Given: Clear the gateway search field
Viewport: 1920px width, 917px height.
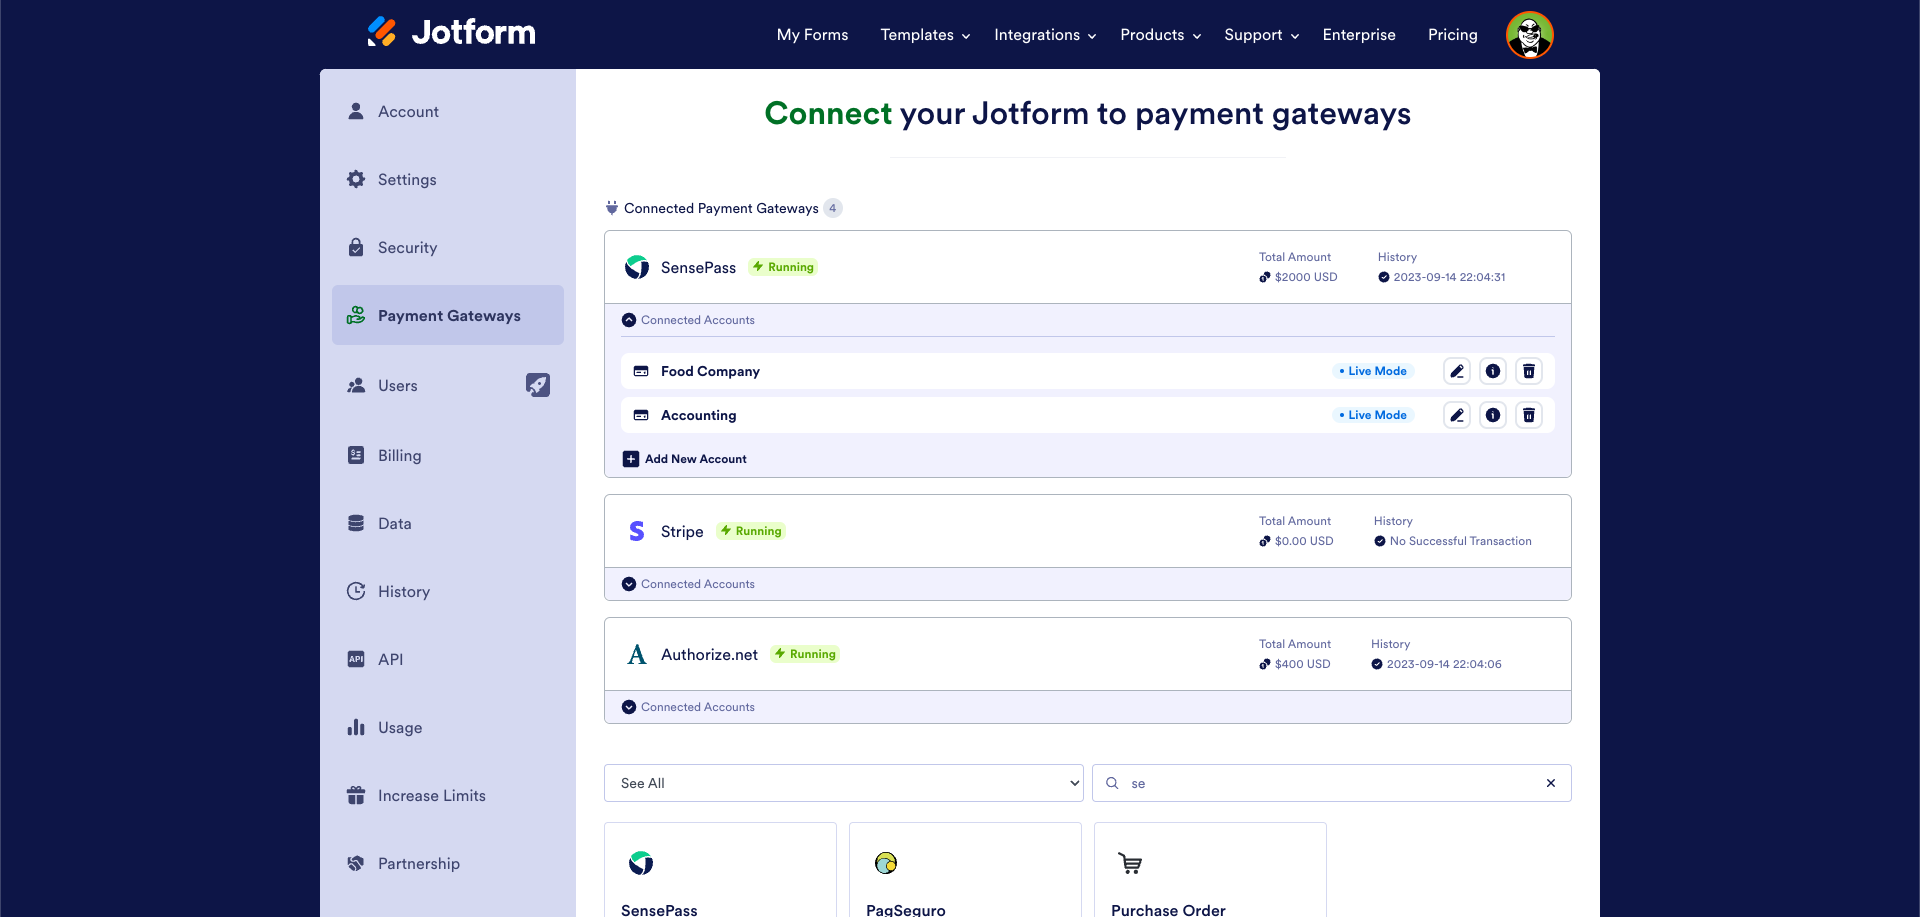Looking at the screenshot, I should pos(1551,783).
